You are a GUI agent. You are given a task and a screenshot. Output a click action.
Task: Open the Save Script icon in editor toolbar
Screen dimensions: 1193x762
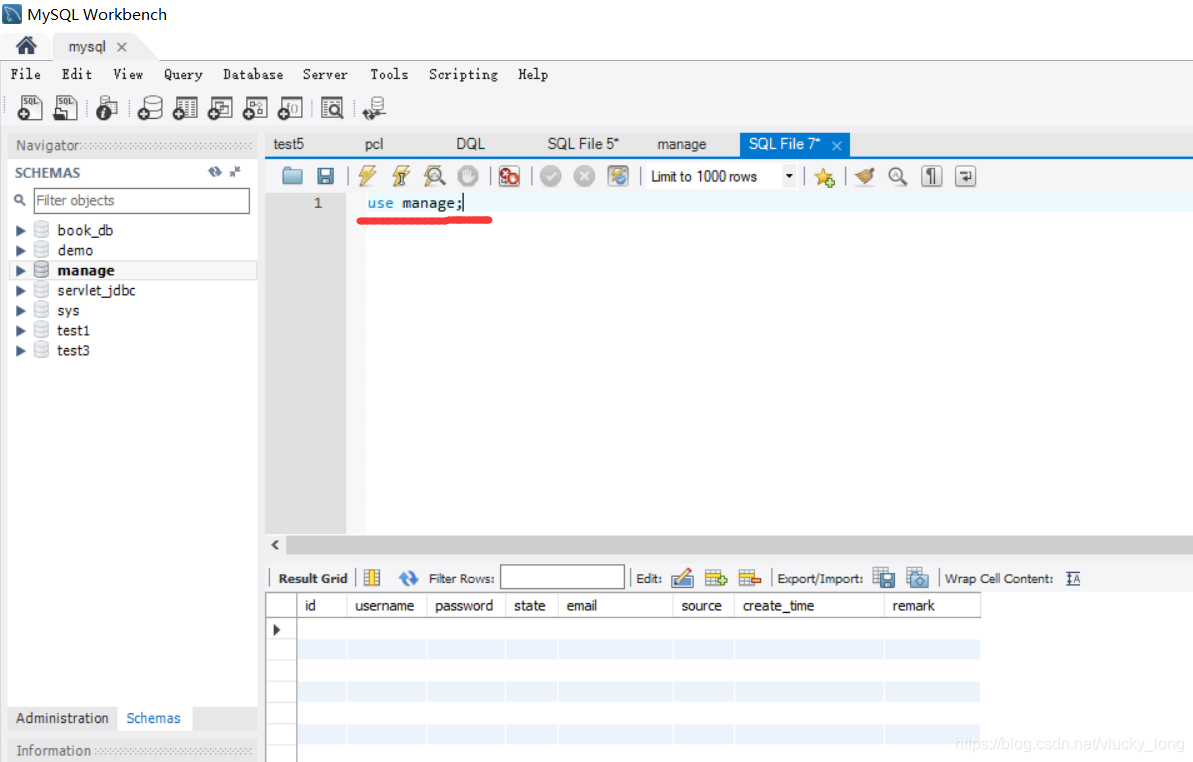pyautogui.click(x=325, y=176)
